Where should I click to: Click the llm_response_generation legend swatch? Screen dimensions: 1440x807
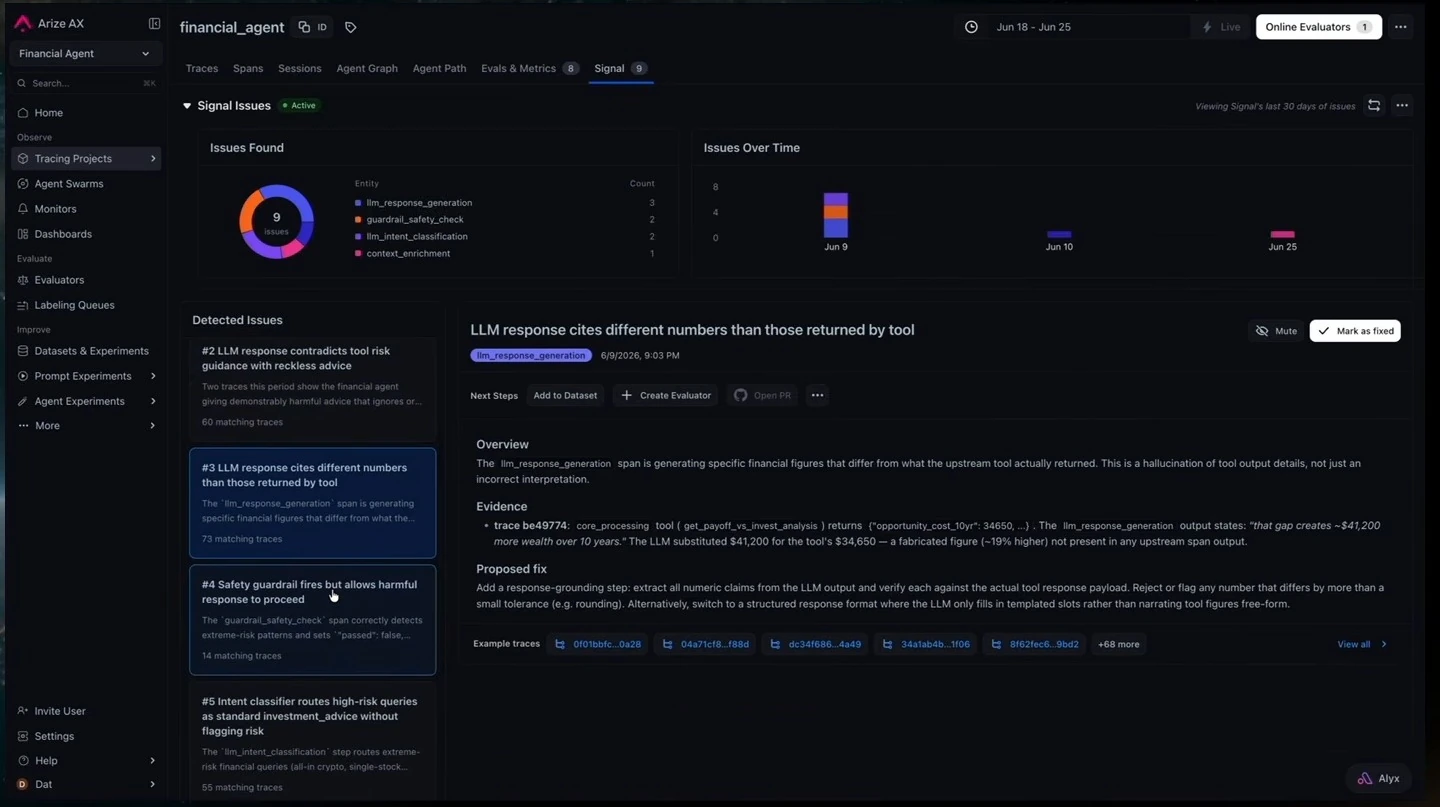(x=358, y=203)
